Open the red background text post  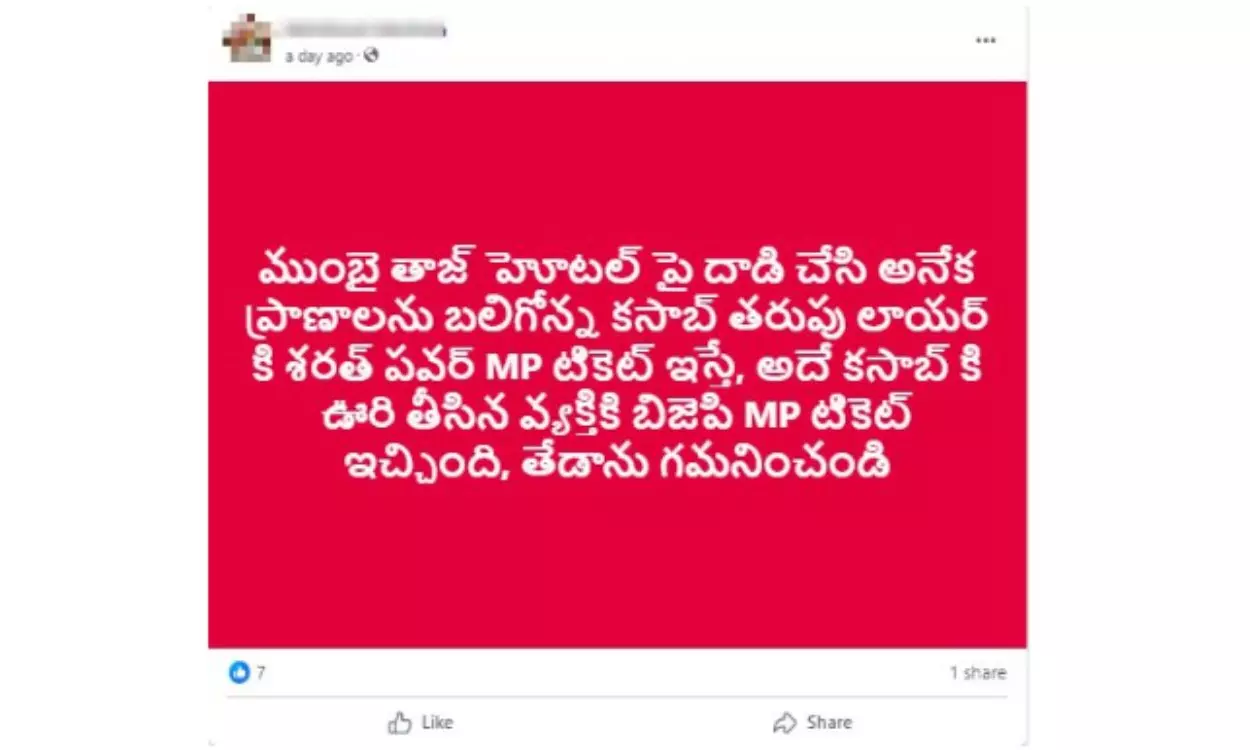617,365
